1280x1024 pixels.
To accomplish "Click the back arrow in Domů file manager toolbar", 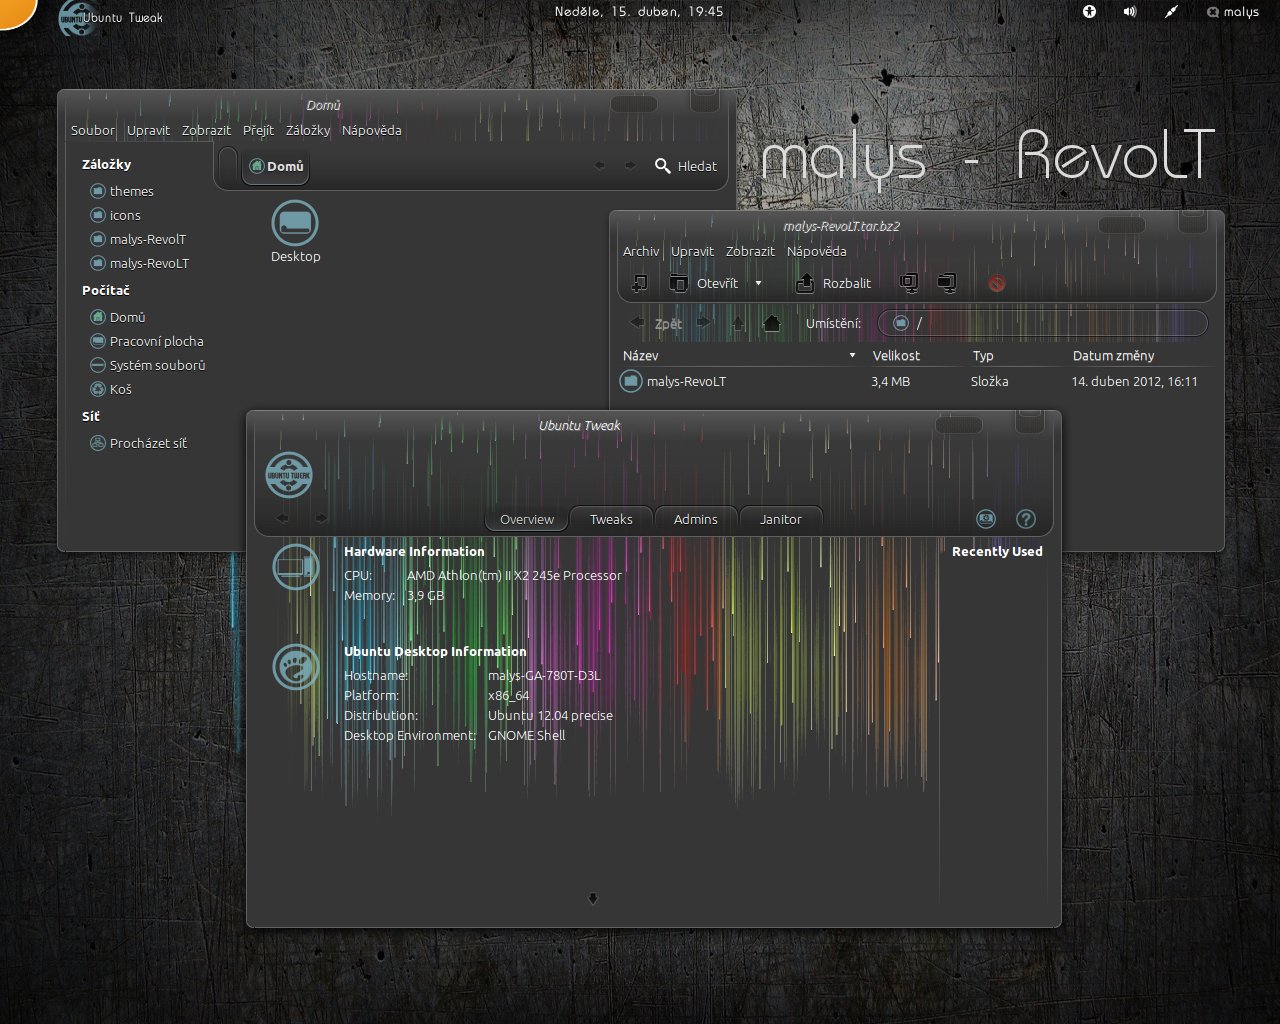I will coord(600,166).
